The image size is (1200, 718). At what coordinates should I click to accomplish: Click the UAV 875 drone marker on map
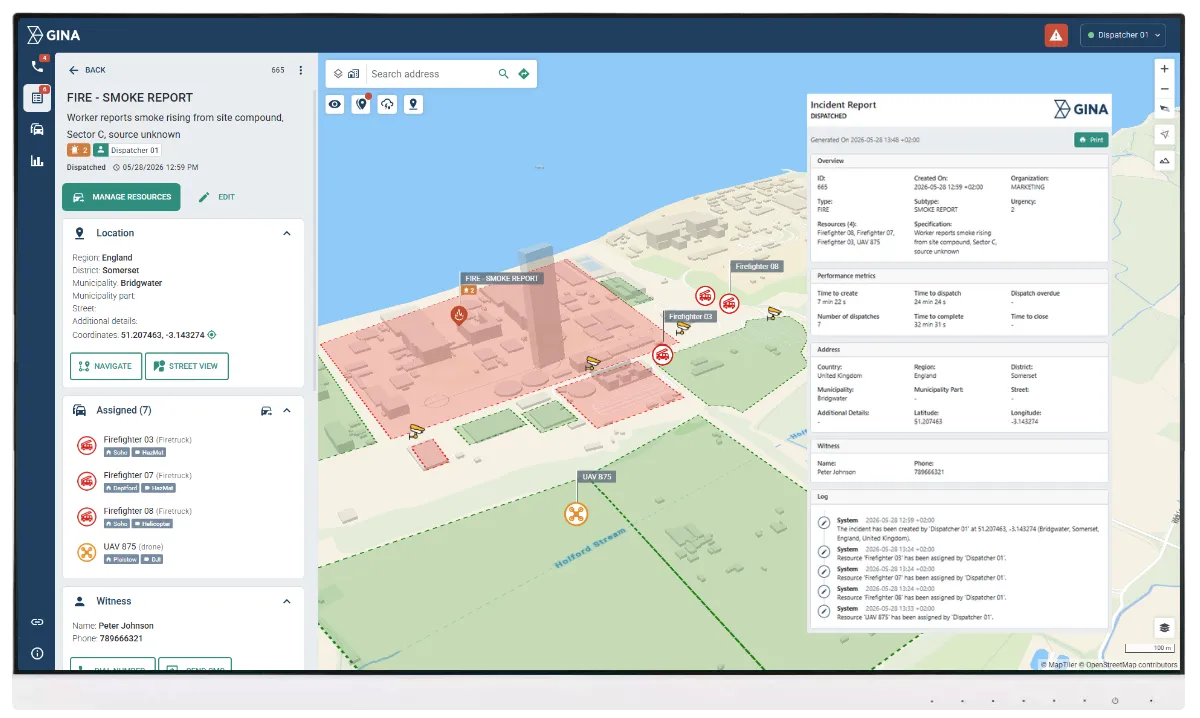(576, 514)
